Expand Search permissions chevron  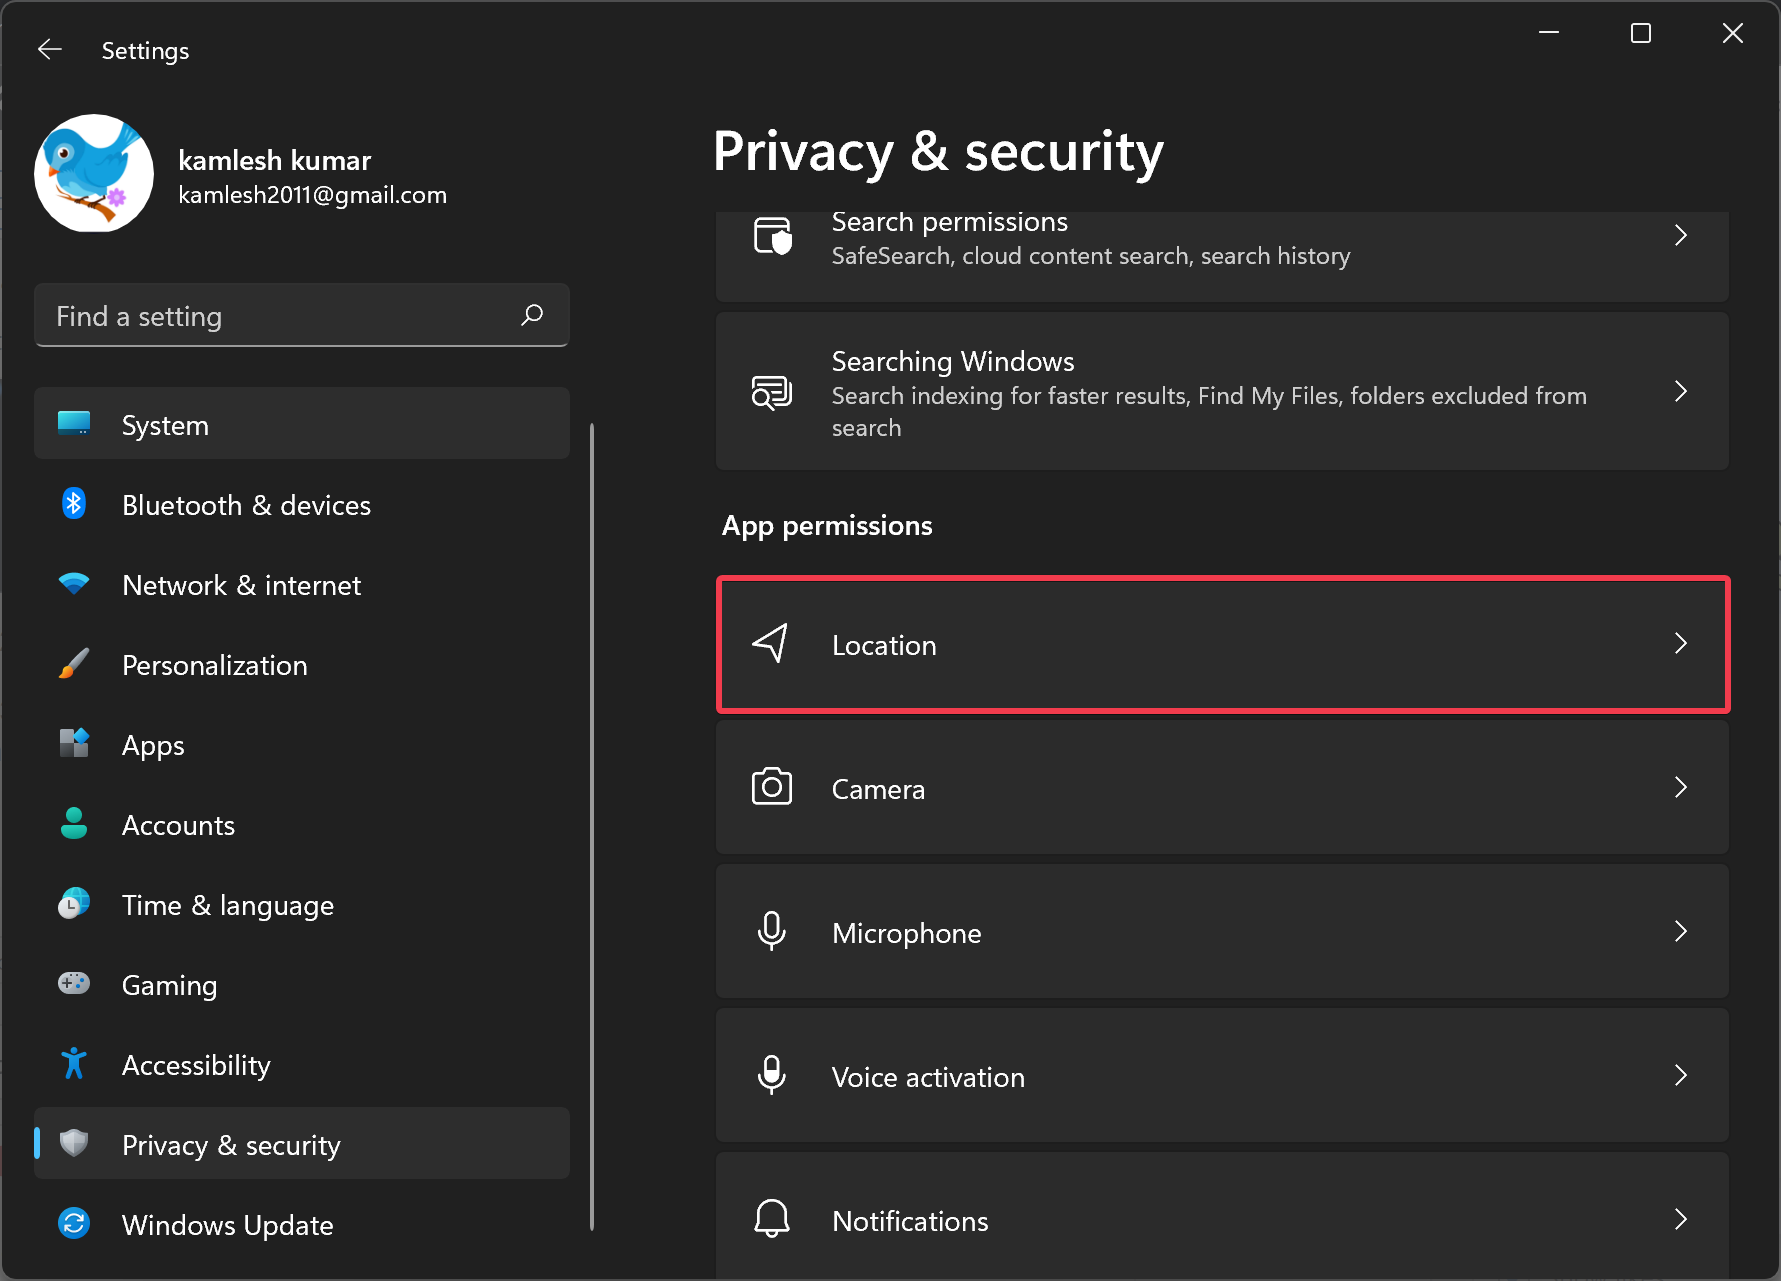pos(1681,235)
